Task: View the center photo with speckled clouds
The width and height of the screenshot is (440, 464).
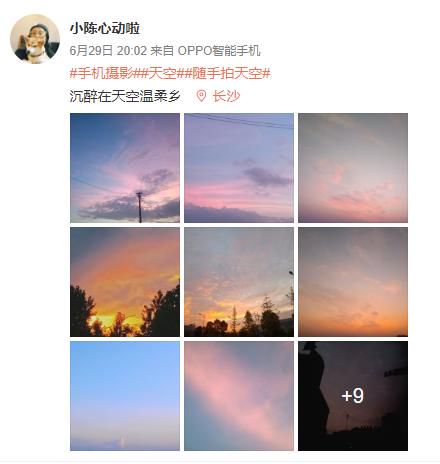Action: [x=239, y=282]
